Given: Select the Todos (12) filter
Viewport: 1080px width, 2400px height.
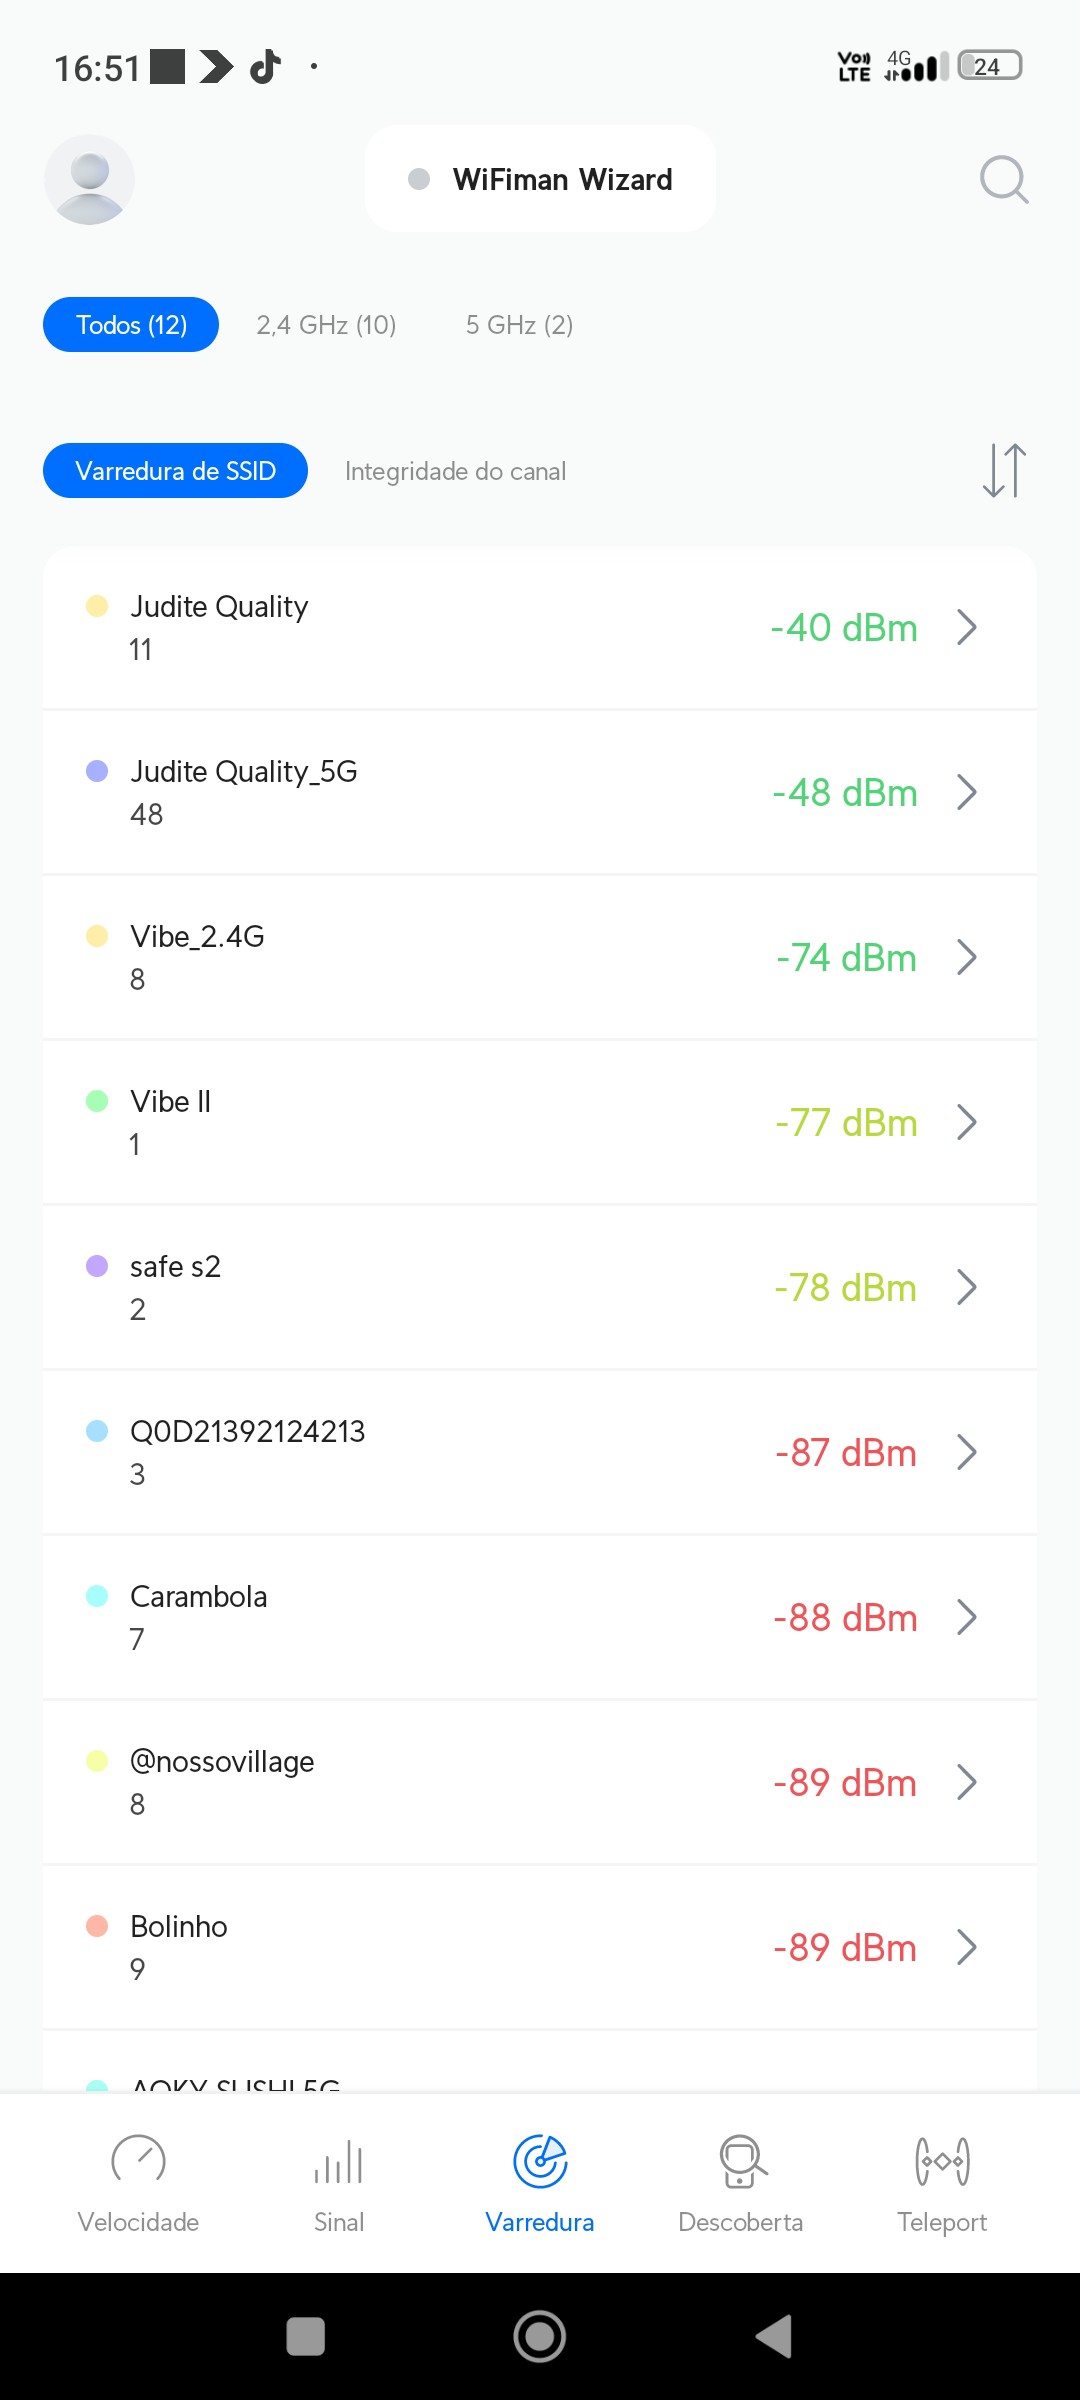Looking at the screenshot, I should click(x=131, y=325).
